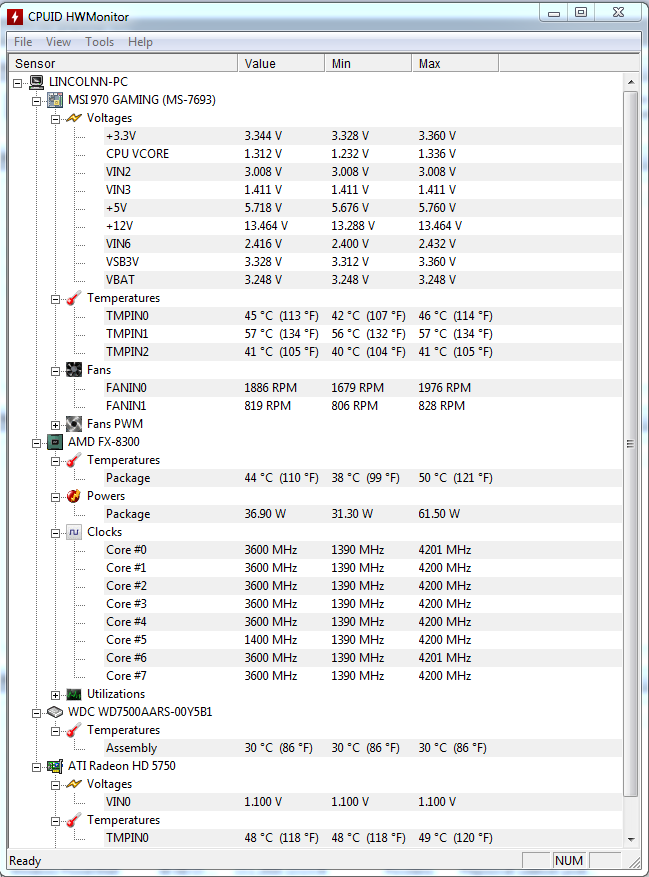Open the File menu
Viewport: 649px width, 877px height.
[23, 42]
